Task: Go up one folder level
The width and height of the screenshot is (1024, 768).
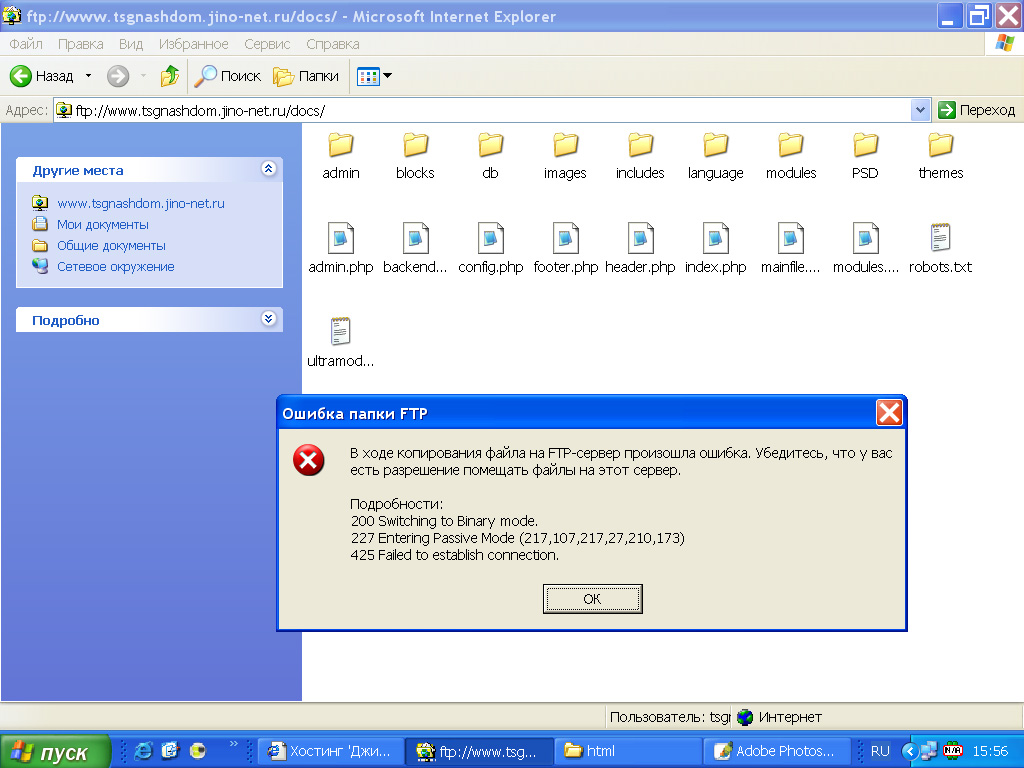Action: point(170,76)
